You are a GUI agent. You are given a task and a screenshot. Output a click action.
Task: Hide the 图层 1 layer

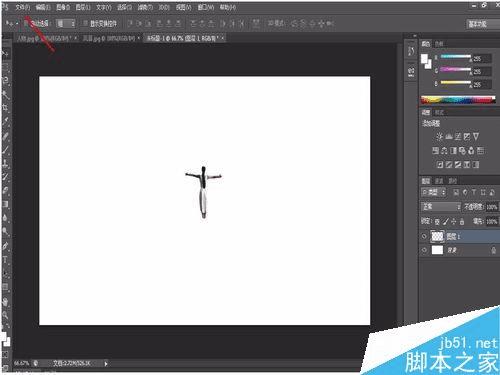[424, 236]
